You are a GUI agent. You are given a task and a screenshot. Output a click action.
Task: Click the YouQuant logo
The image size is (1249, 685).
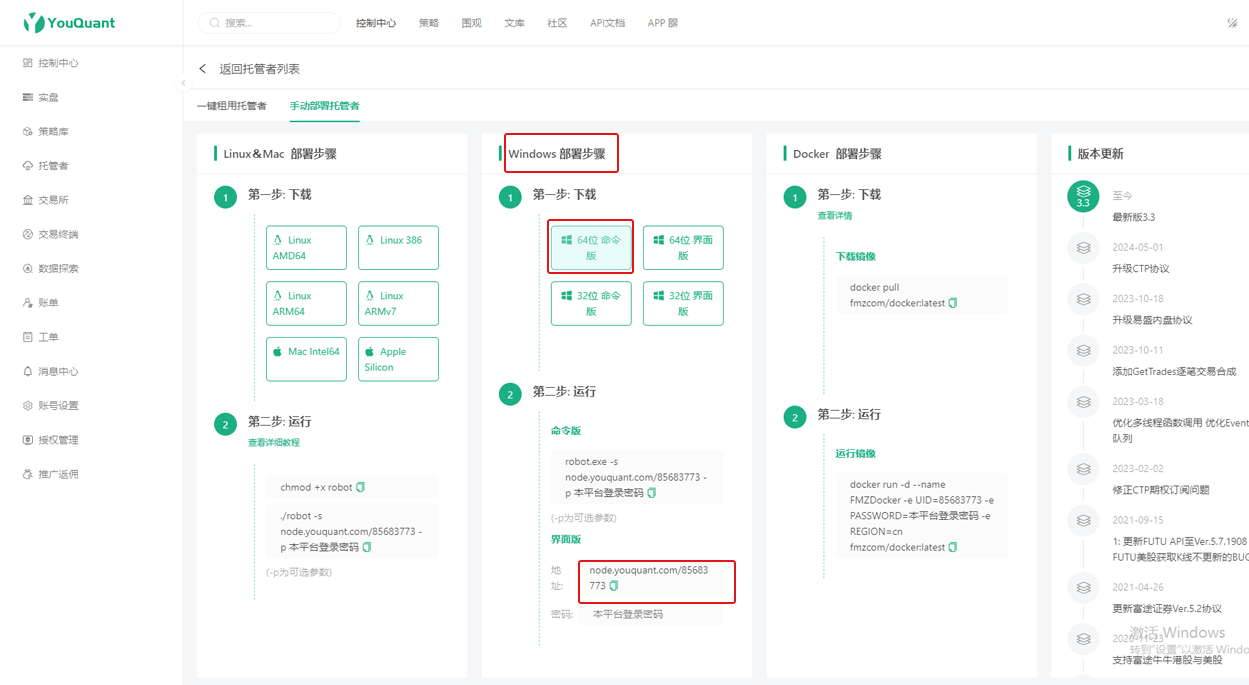[x=69, y=22]
